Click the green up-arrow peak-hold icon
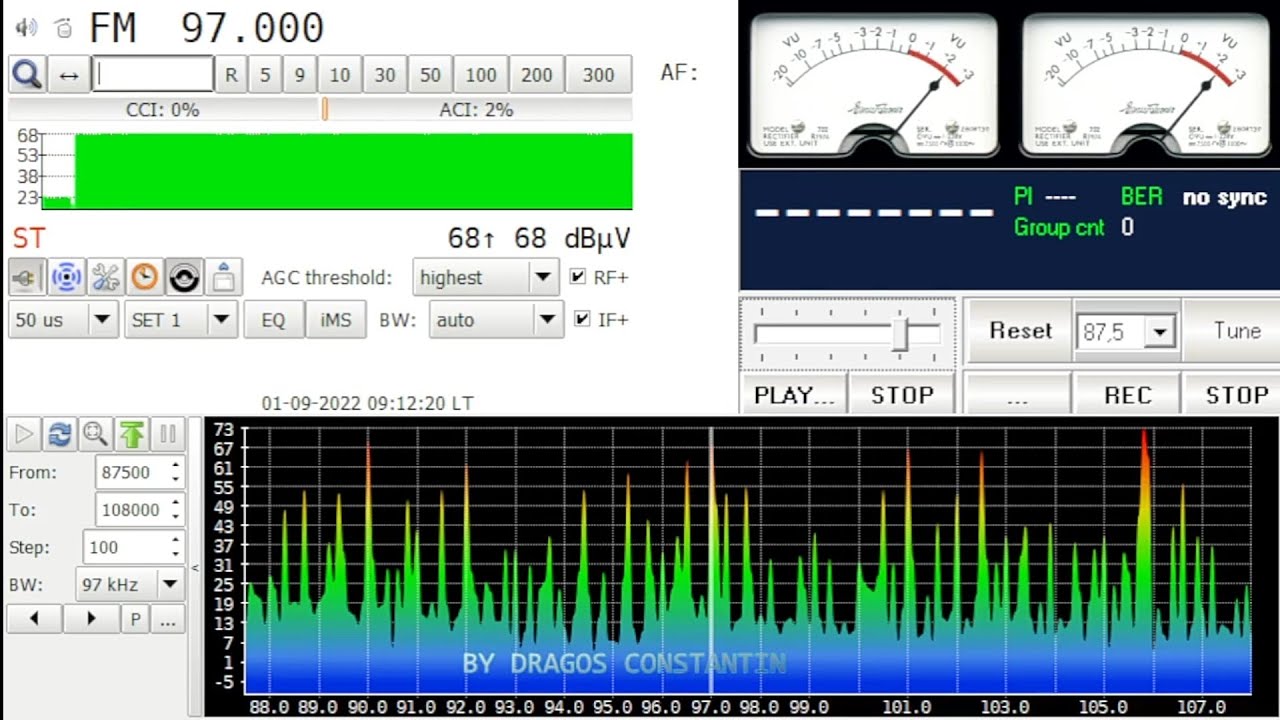Screen dimensions: 1280x720 click(x=132, y=434)
